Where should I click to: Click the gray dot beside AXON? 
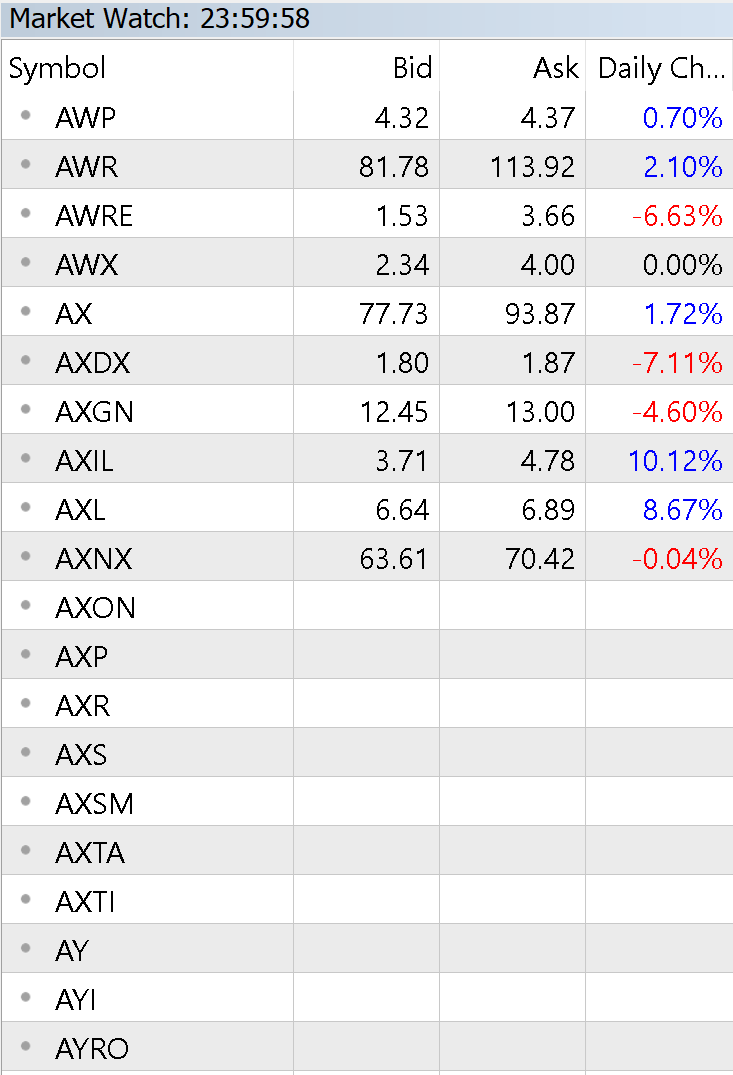click(x=26, y=605)
